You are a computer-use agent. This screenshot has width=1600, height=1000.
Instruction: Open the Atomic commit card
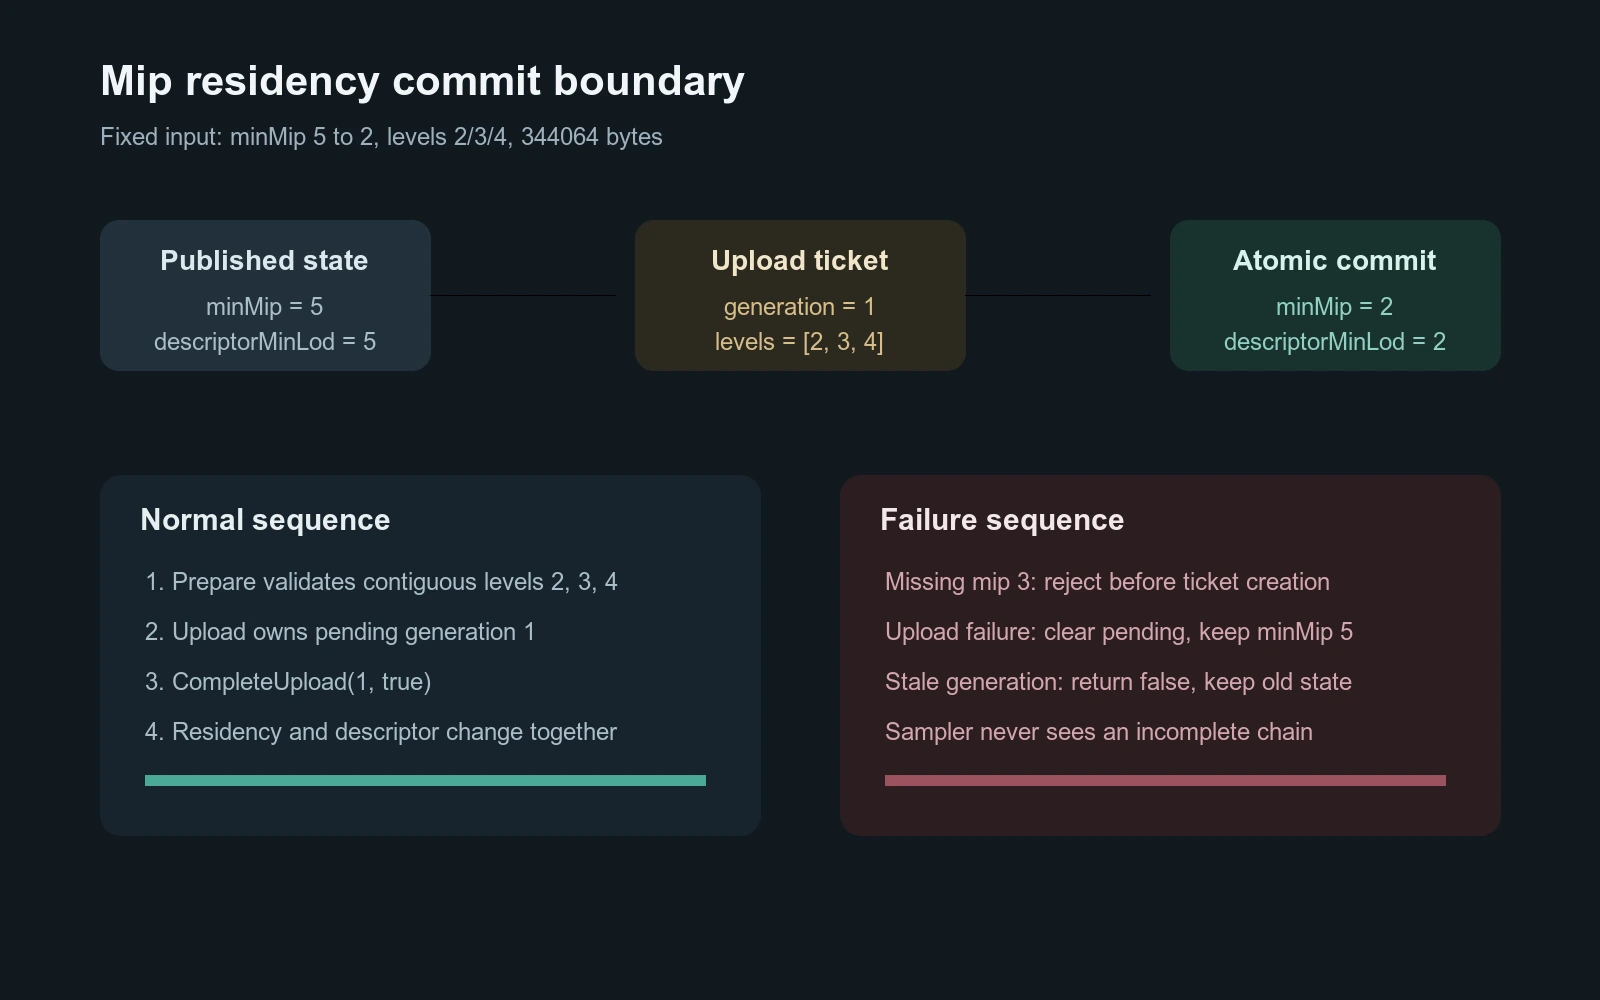[x=1335, y=295]
